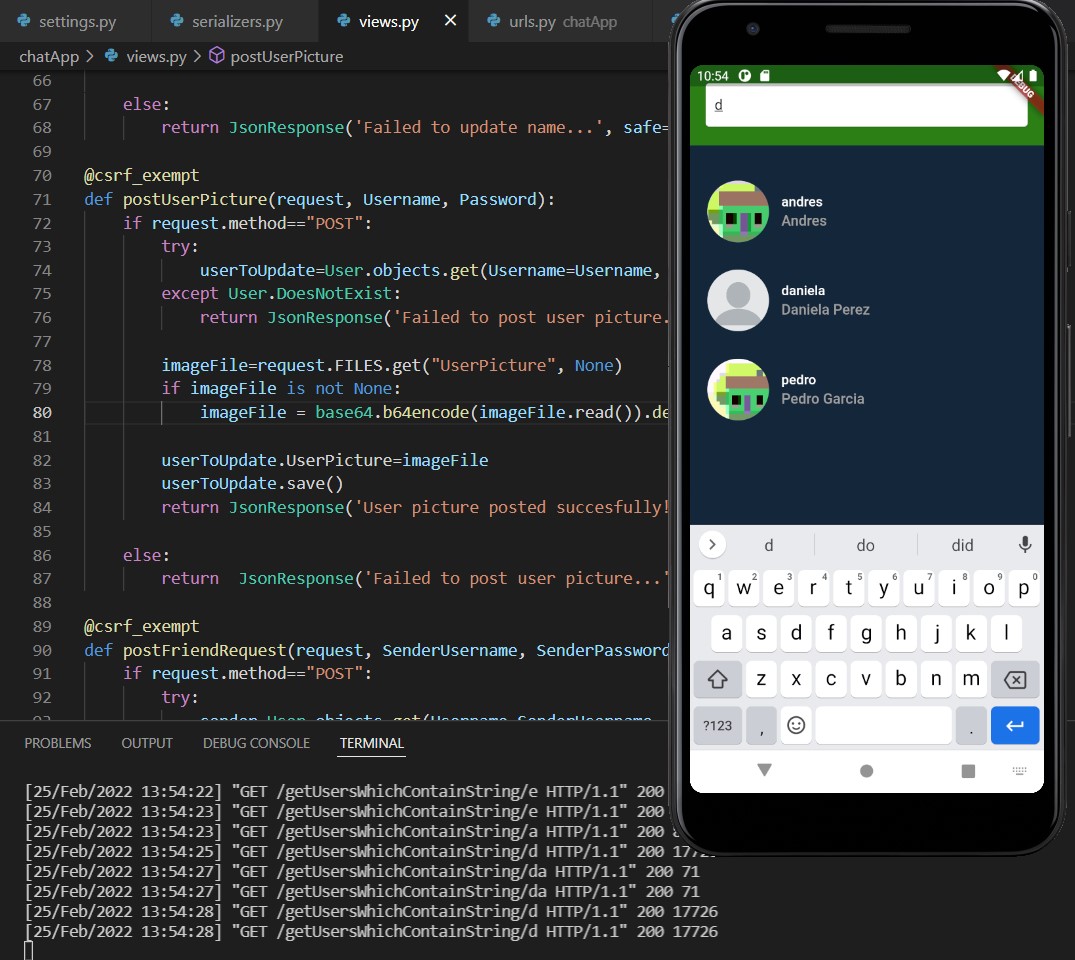Viewport: 1075px width, 960px height.
Task: Select the "did" word suggestion
Action: [x=962, y=545]
